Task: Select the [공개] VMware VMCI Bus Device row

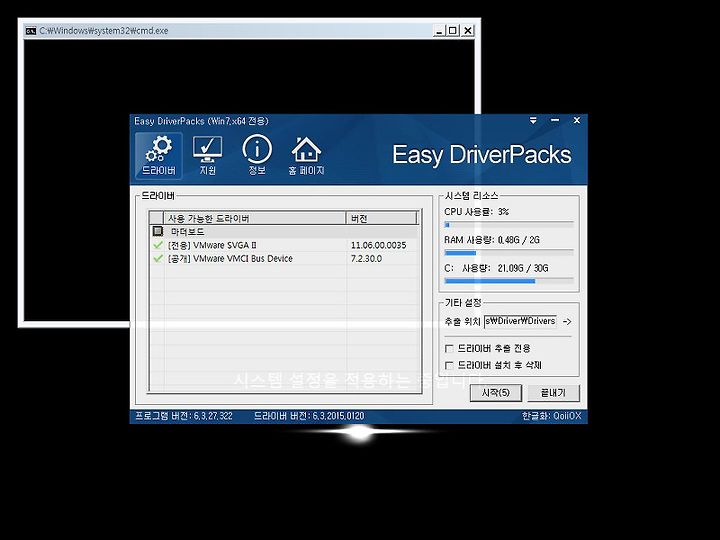Action: [284, 259]
